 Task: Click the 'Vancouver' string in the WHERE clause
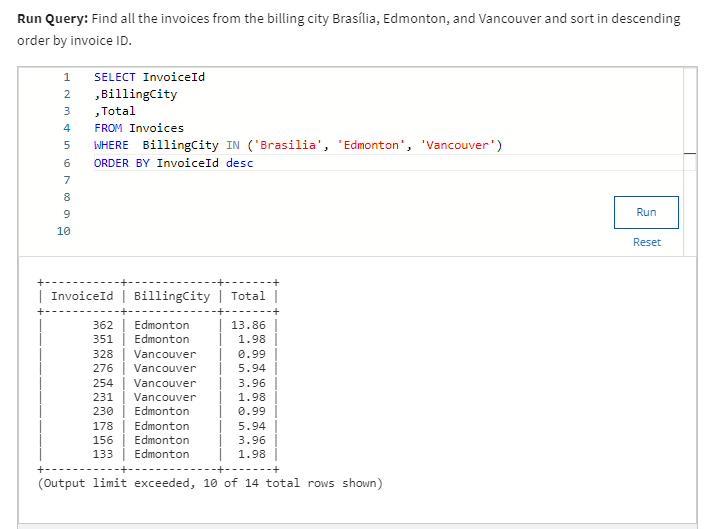click(458, 145)
